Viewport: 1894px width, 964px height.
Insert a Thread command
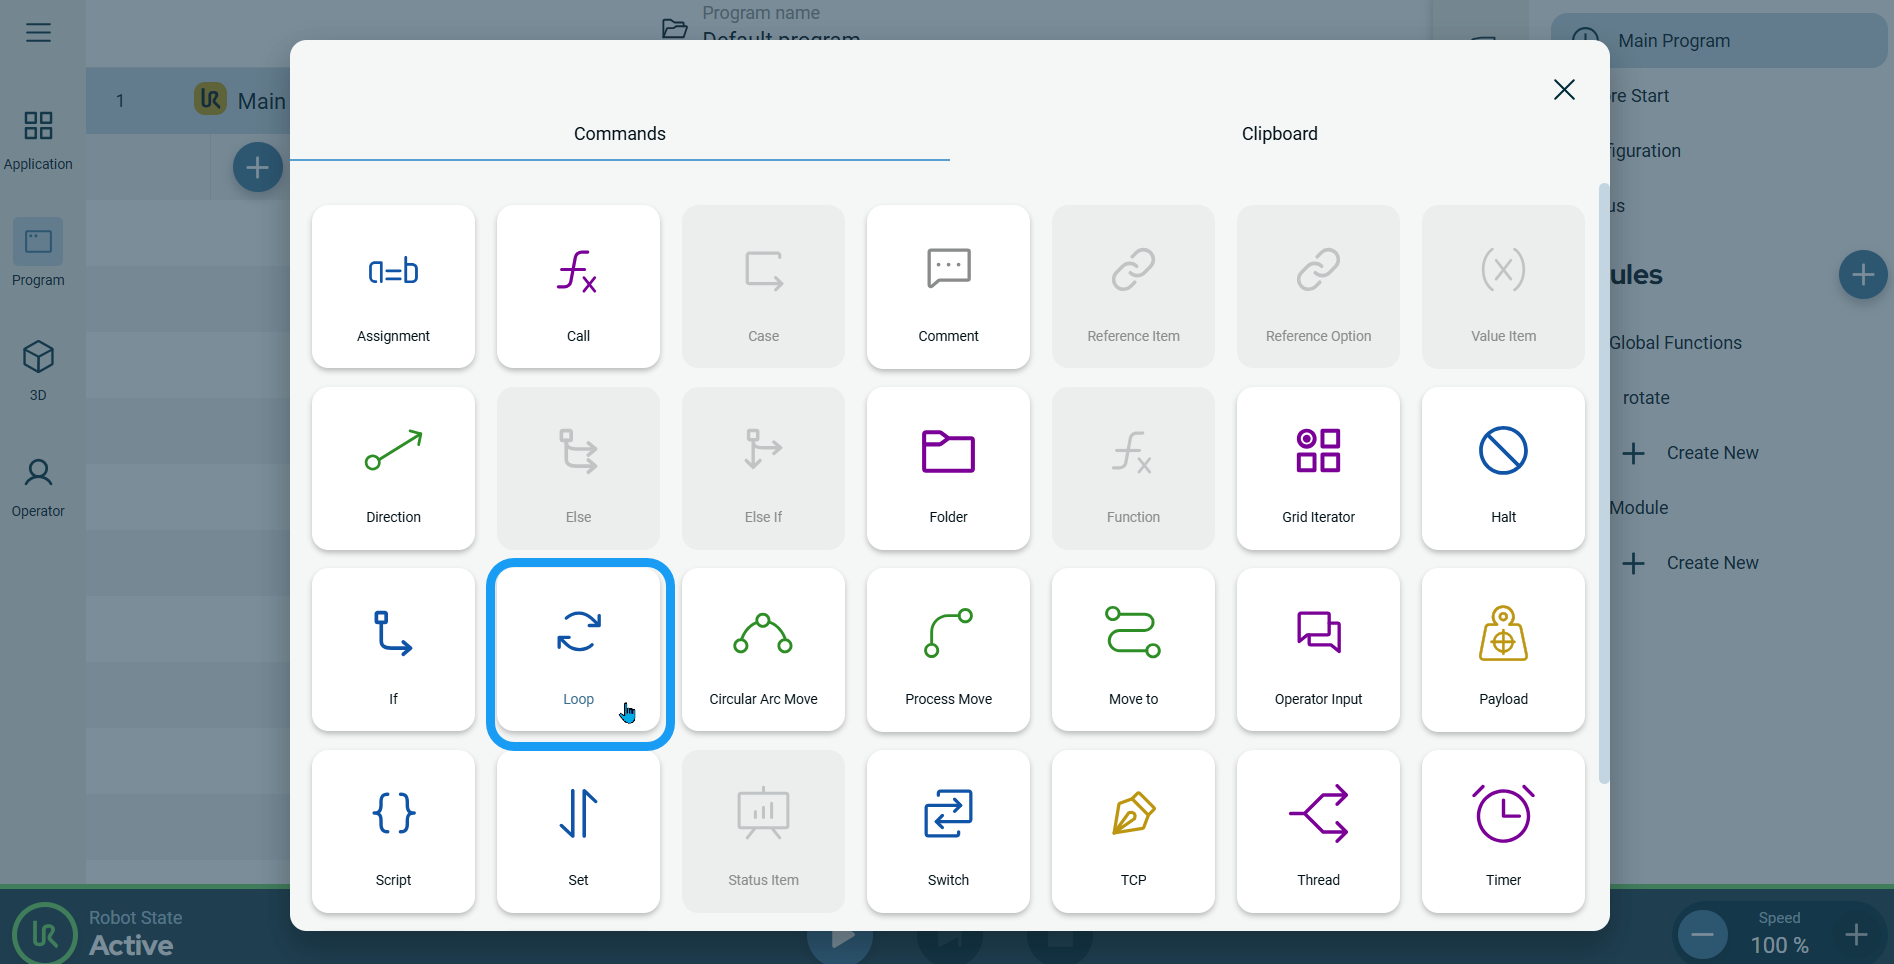pyautogui.click(x=1318, y=832)
